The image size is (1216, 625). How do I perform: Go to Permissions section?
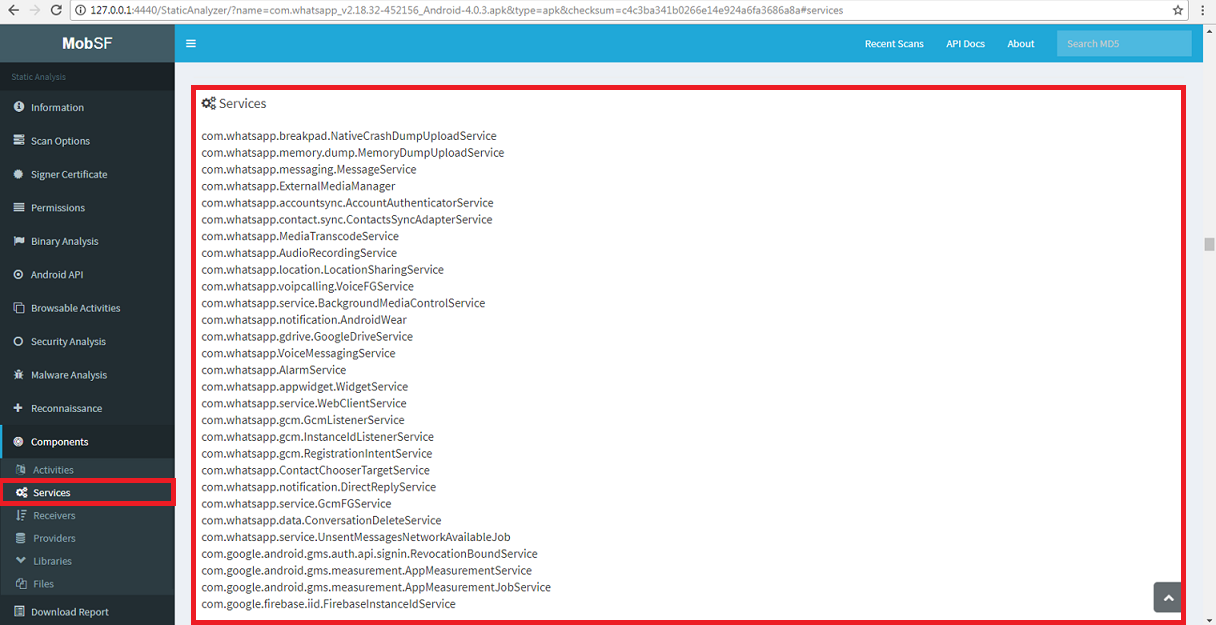(x=87, y=208)
